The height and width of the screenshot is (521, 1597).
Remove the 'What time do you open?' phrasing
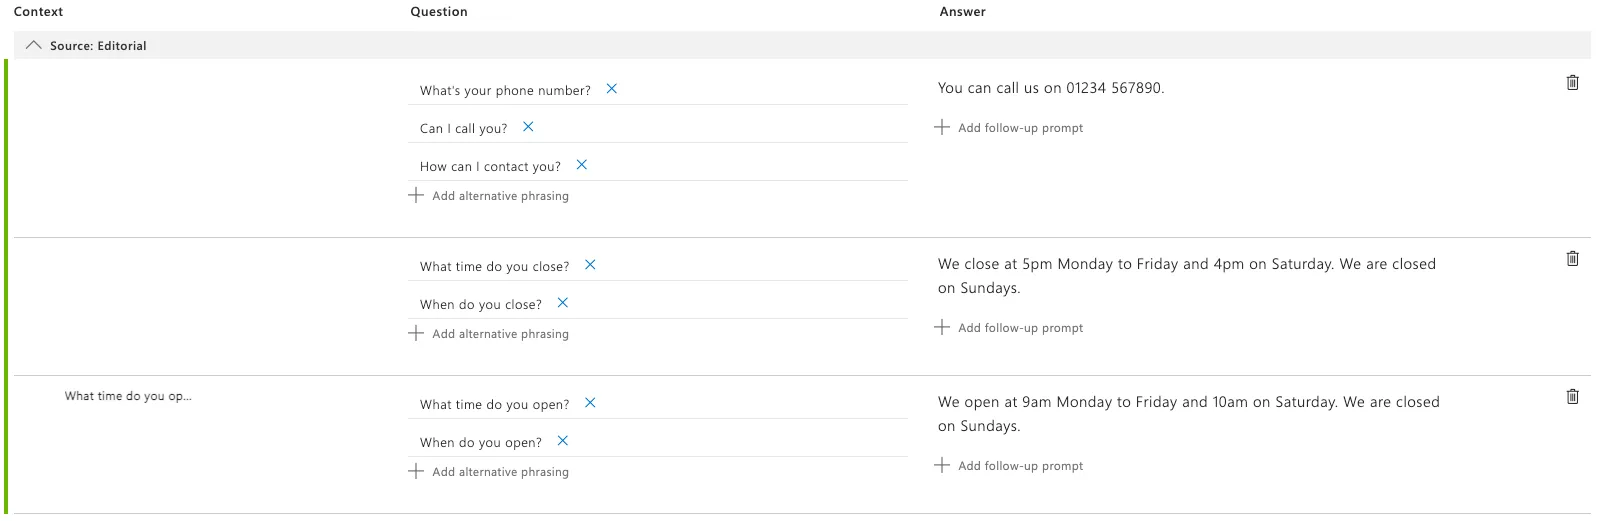[x=590, y=403]
